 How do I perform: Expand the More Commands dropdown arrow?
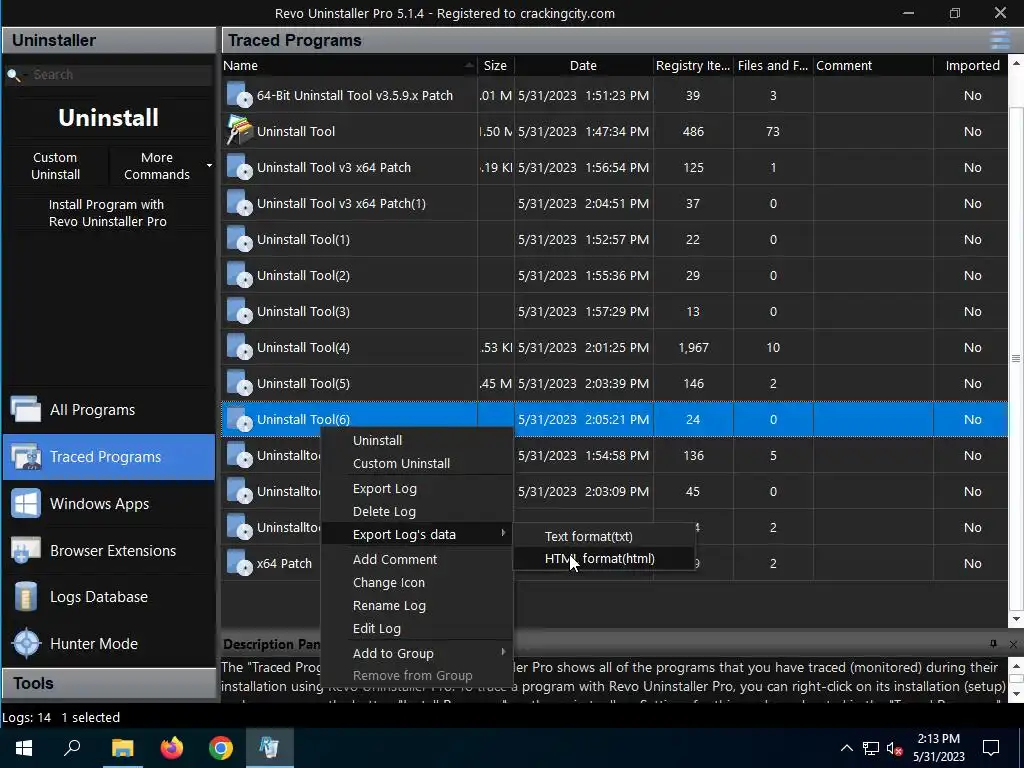point(209,166)
